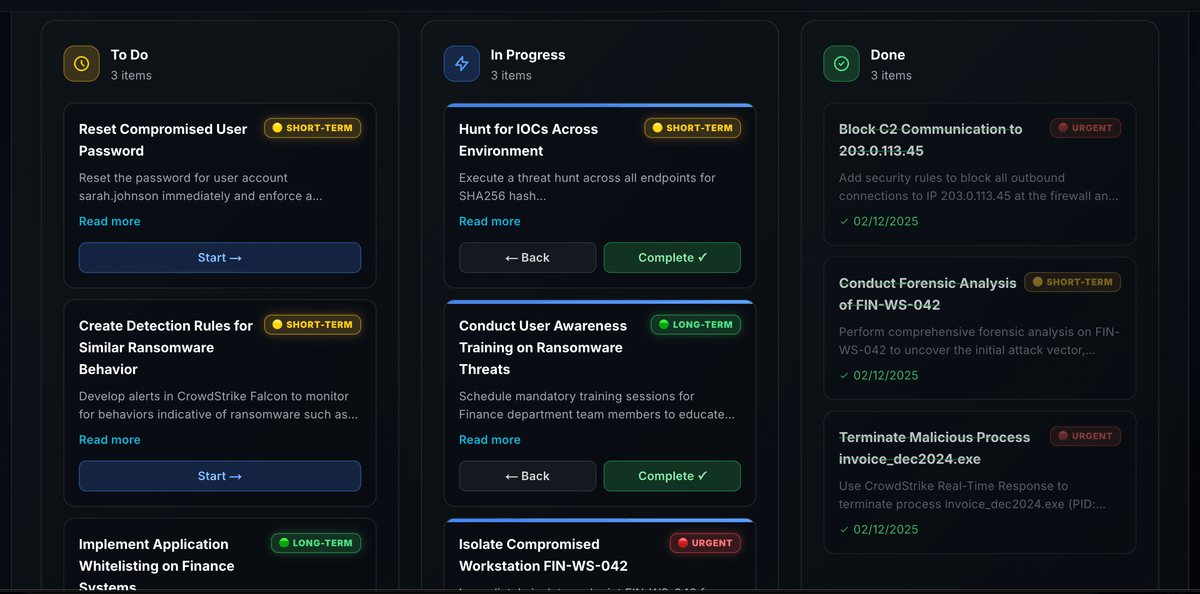Viewport: 1200px width, 594px height.
Task: Expand Read more on Create Detection Rules card
Action: point(110,440)
